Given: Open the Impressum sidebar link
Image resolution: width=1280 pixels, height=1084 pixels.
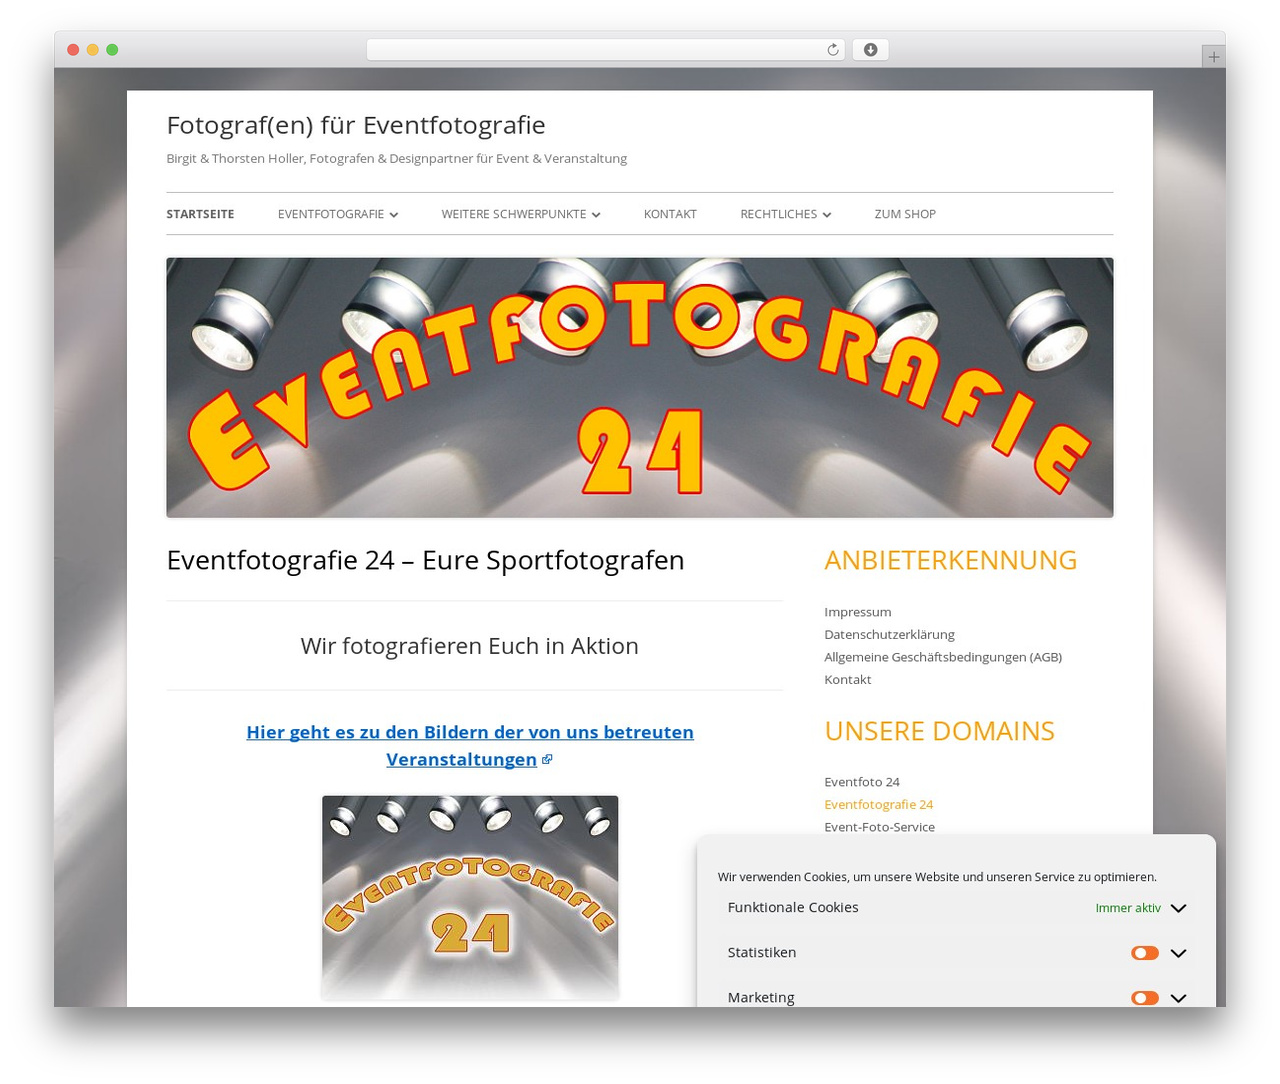Looking at the screenshot, I should click(857, 612).
